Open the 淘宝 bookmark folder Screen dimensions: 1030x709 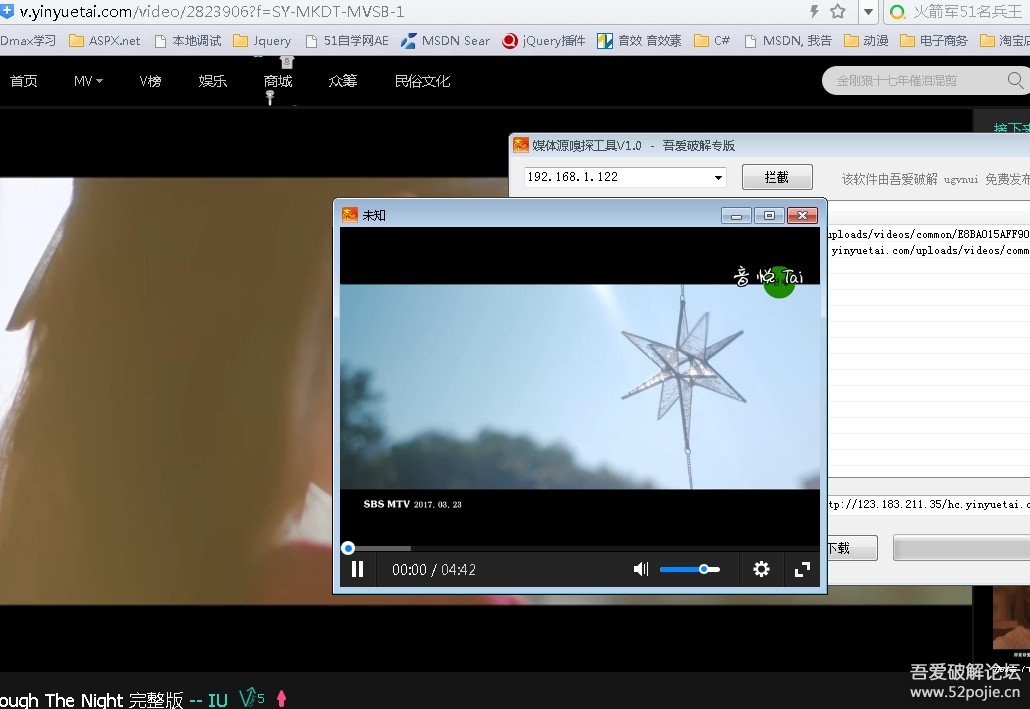pyautogui.click(x=1004, y=41)
